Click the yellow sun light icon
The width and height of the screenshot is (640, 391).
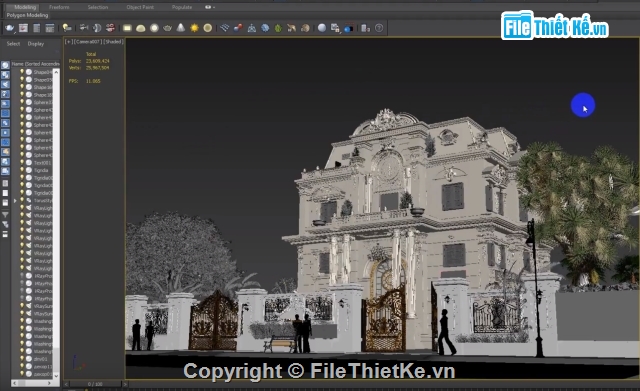(x=194, y=28)
